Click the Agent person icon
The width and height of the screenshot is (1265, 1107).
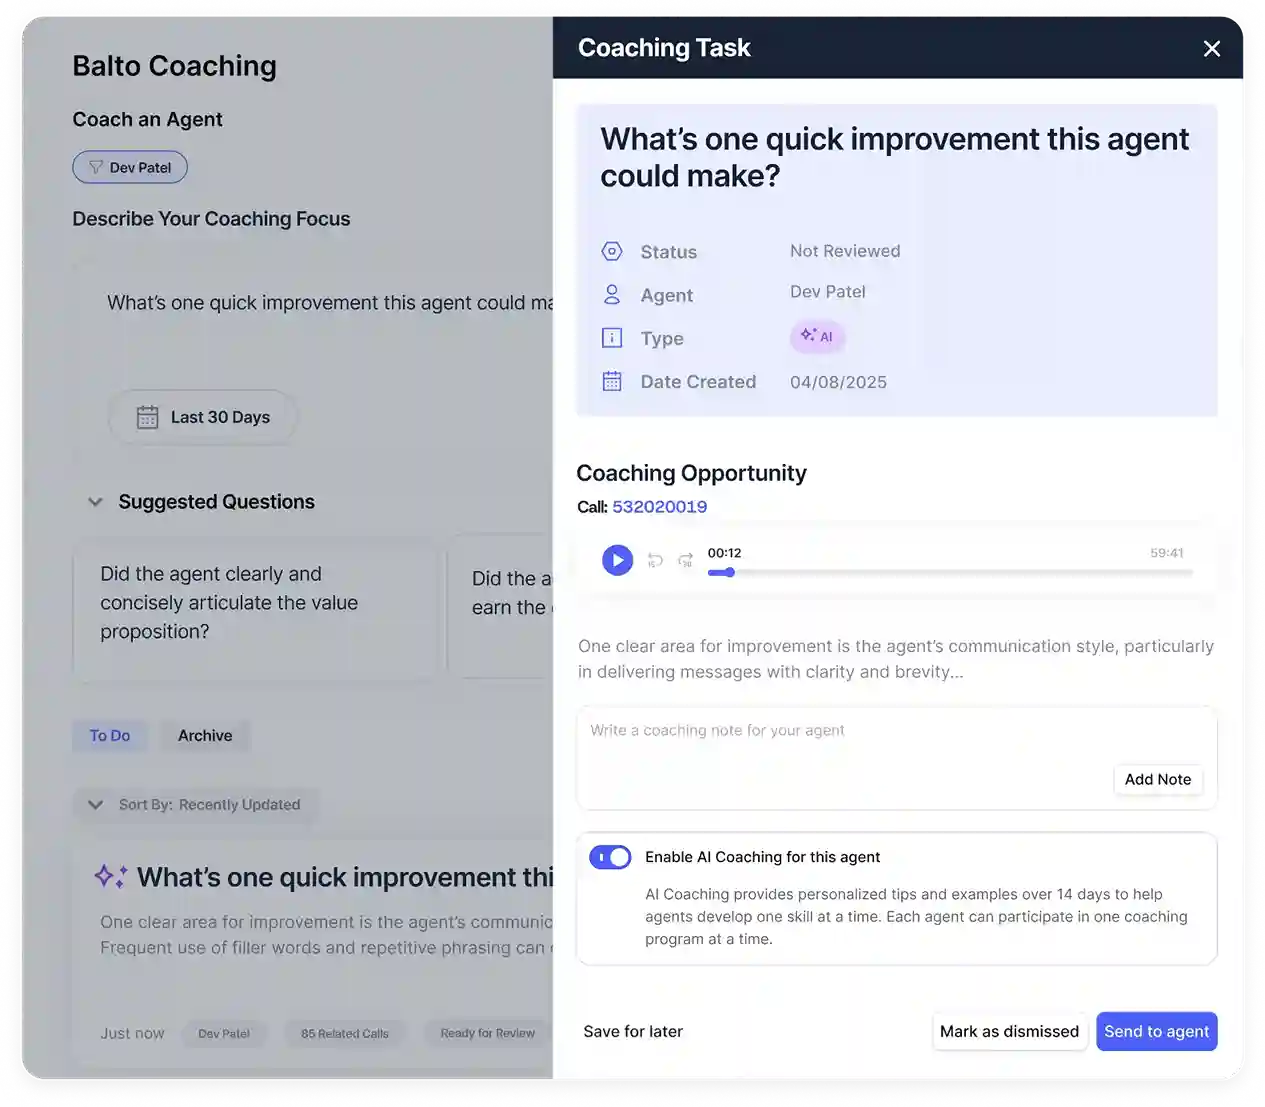[x=611, y=294]
